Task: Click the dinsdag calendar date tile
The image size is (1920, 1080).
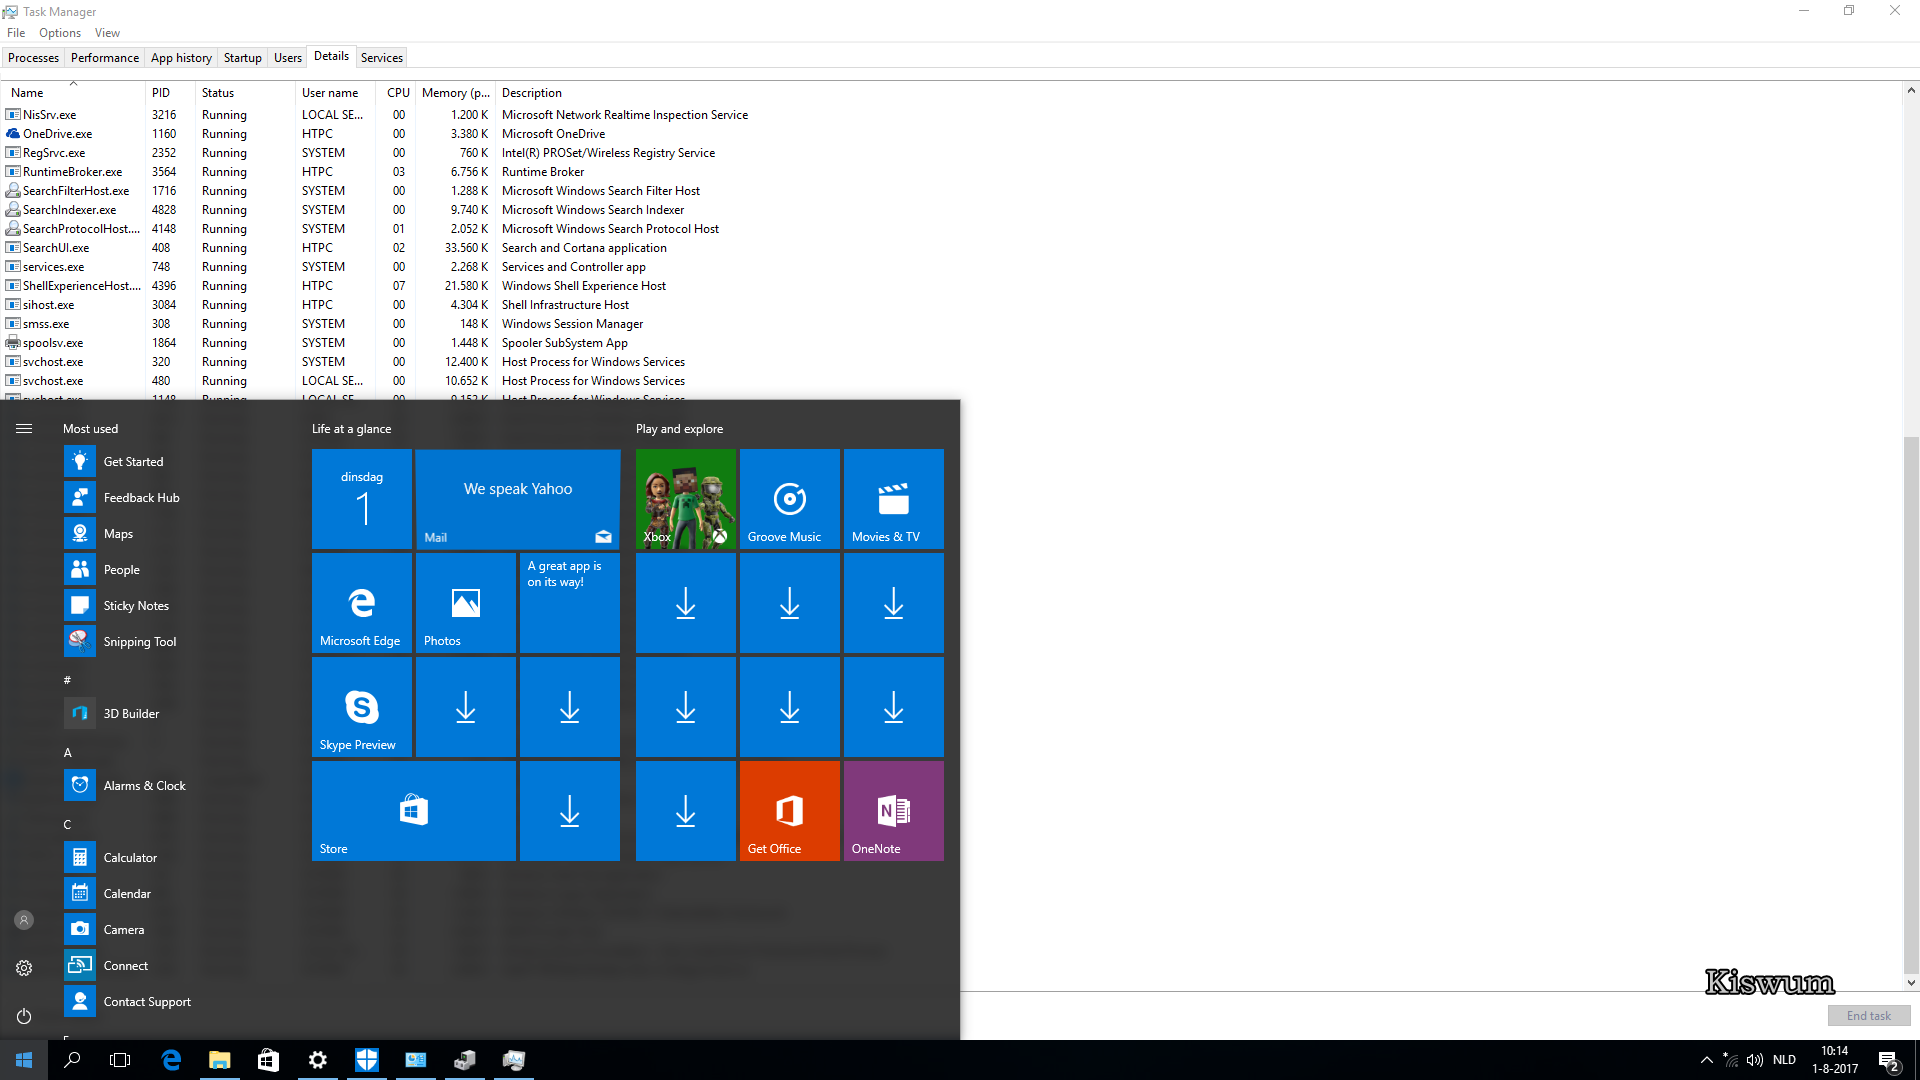Action: tap(362, 499)
